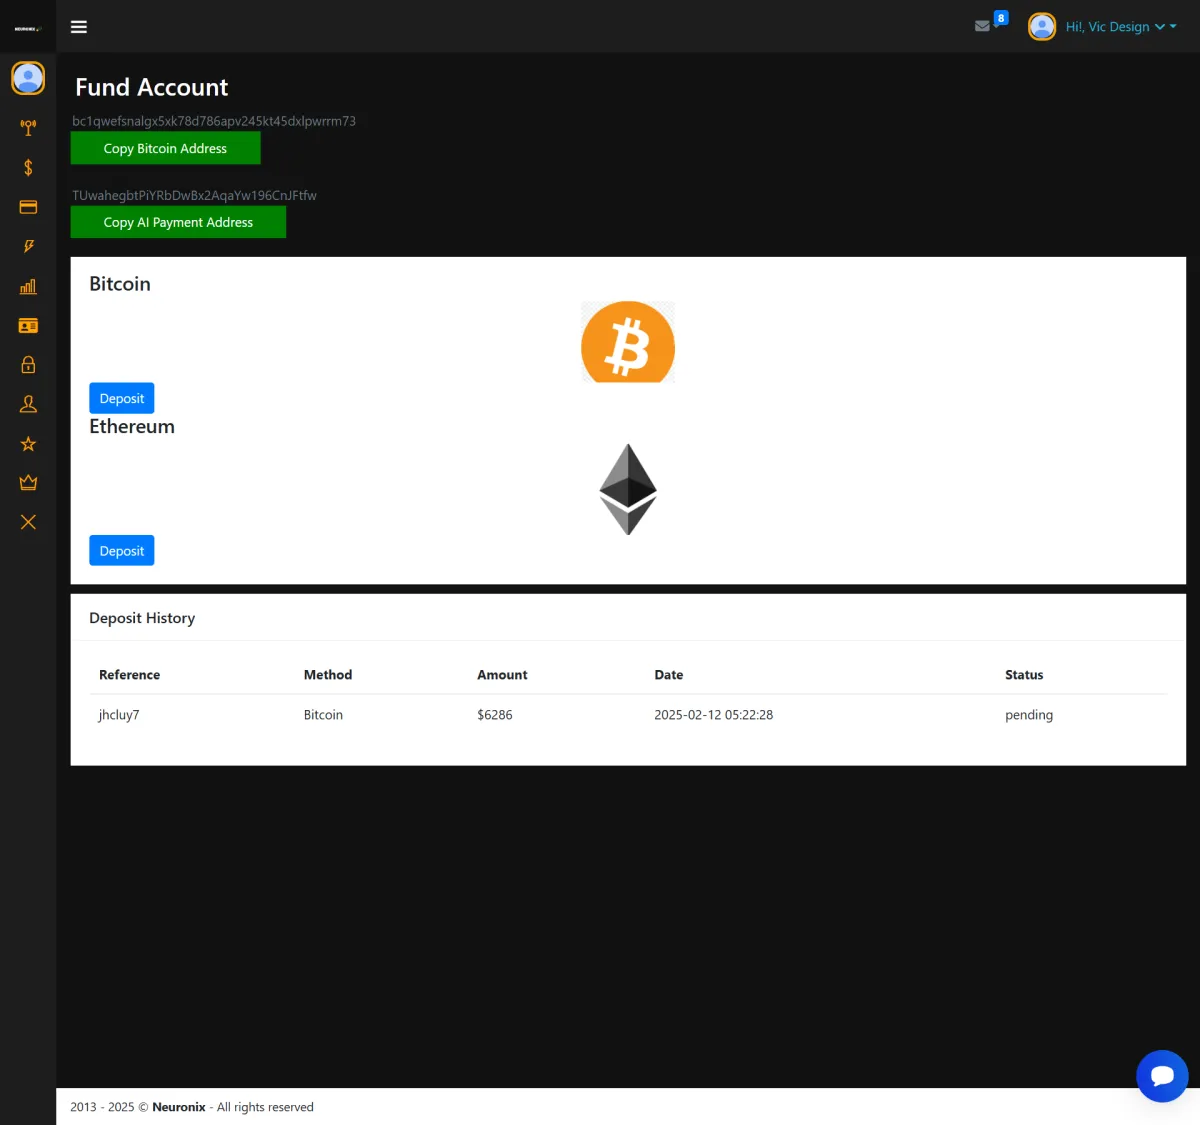Viewport: 1200px width, 1125px height.
Task: Open the credit card sidebar icon
Action: pyautogui.click(x=28, y=207)
